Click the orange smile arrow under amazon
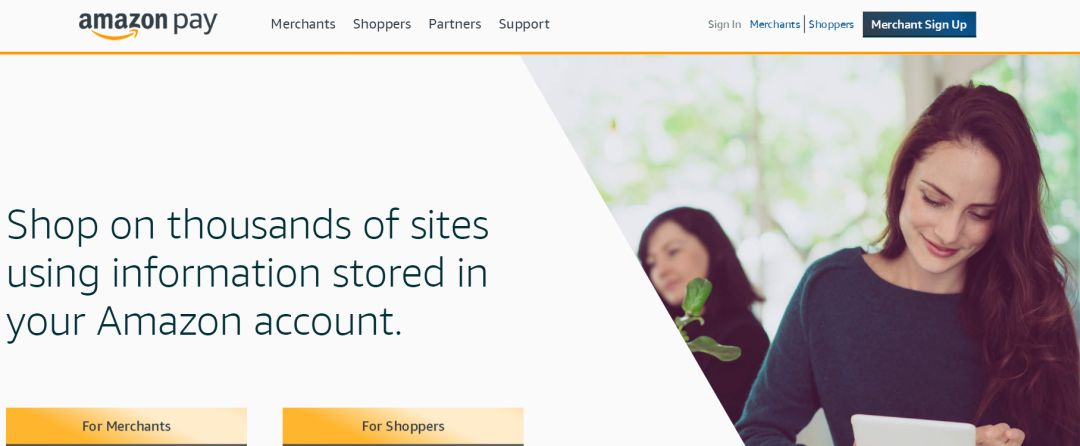 (115, 34)
